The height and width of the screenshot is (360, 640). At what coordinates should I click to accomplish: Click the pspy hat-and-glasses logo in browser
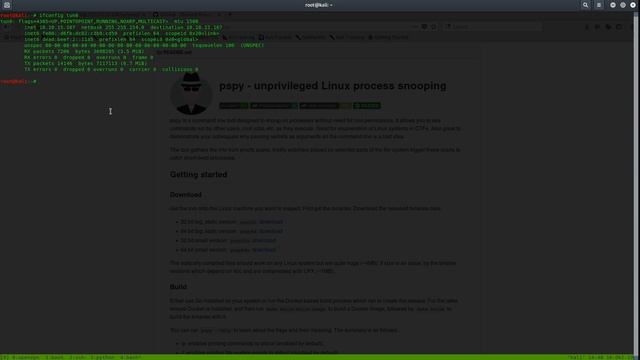pyautogui.click(x=191, y=94)
